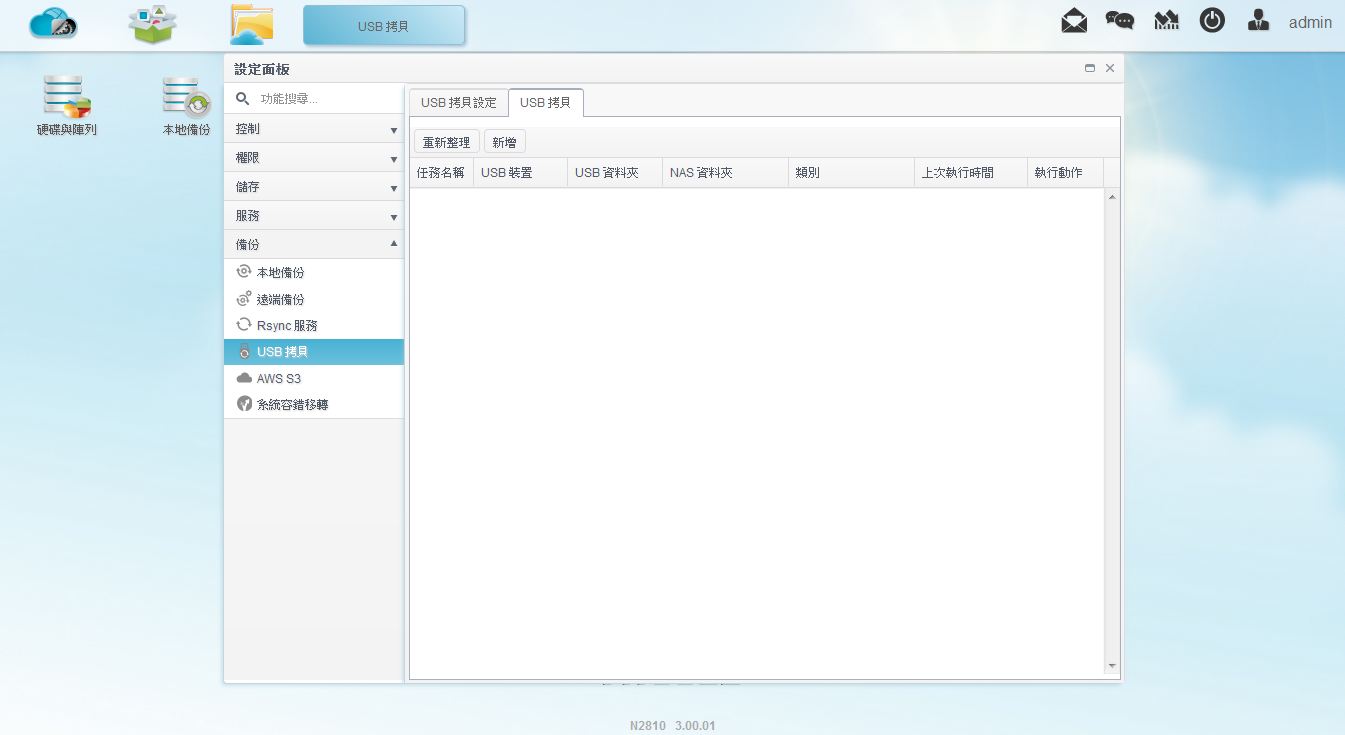Image resolution: width=1345 pixels, height=735 pixels.
Task: Close the 設定面板 window
Action: pos(1110,68)
